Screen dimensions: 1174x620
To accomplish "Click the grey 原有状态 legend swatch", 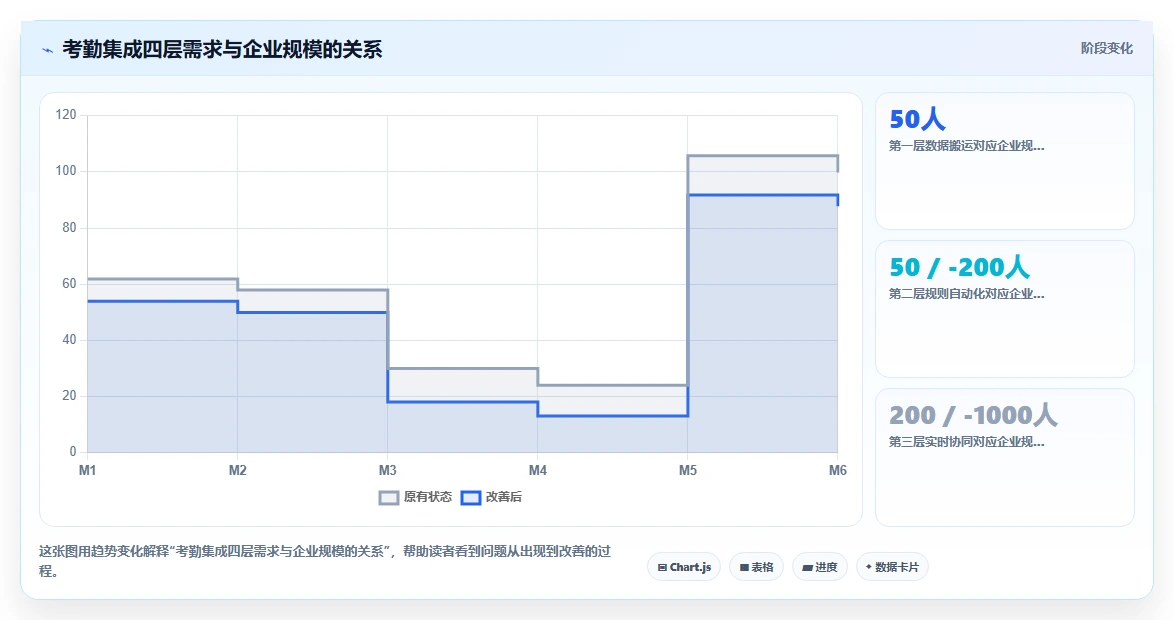I will pyautogui.click(x=389, y=498).
